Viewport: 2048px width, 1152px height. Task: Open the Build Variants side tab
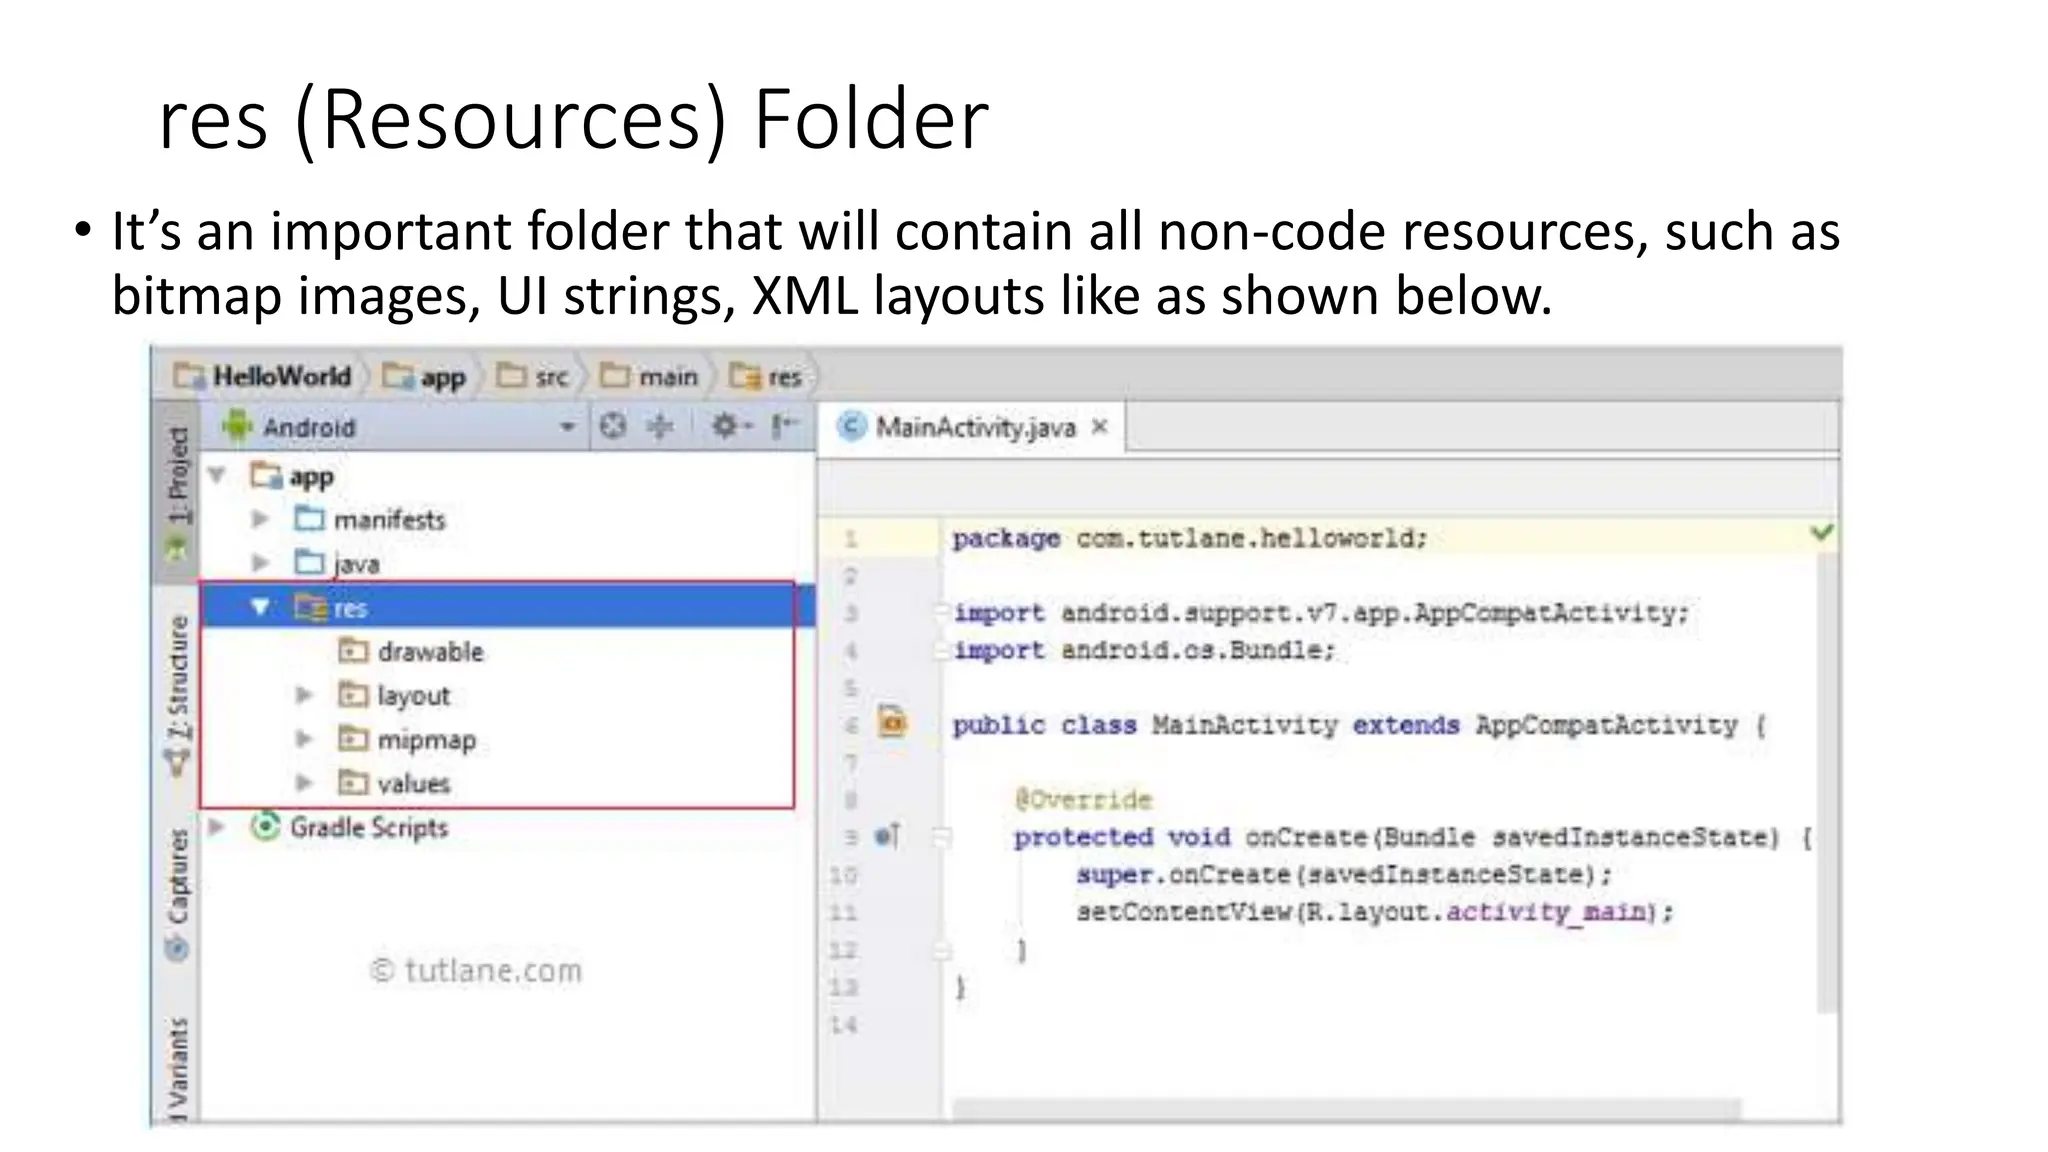click(x=177, y=1069)
